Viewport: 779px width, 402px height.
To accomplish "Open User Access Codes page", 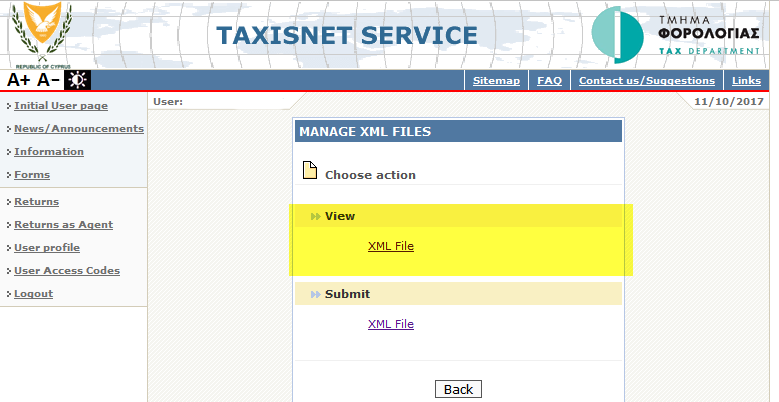I will (66, 271).
